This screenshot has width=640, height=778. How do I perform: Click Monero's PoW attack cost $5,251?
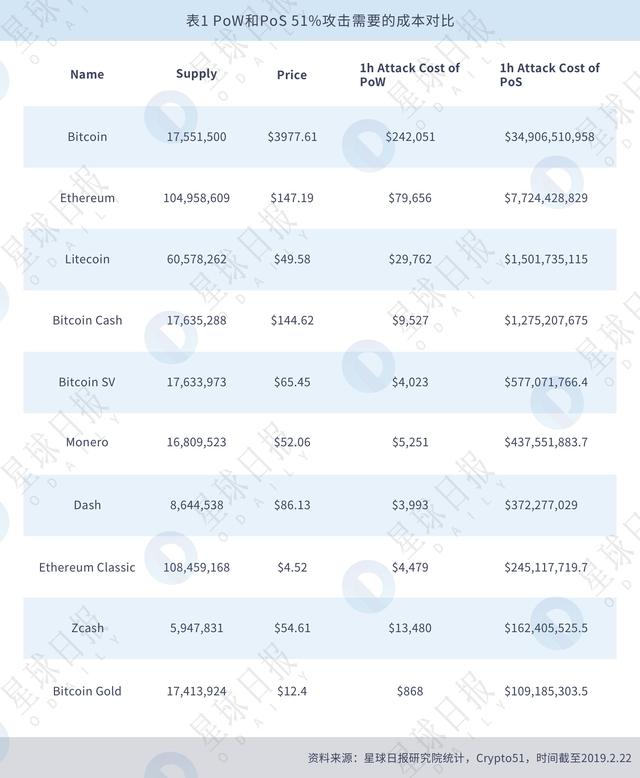click(410, 442)
